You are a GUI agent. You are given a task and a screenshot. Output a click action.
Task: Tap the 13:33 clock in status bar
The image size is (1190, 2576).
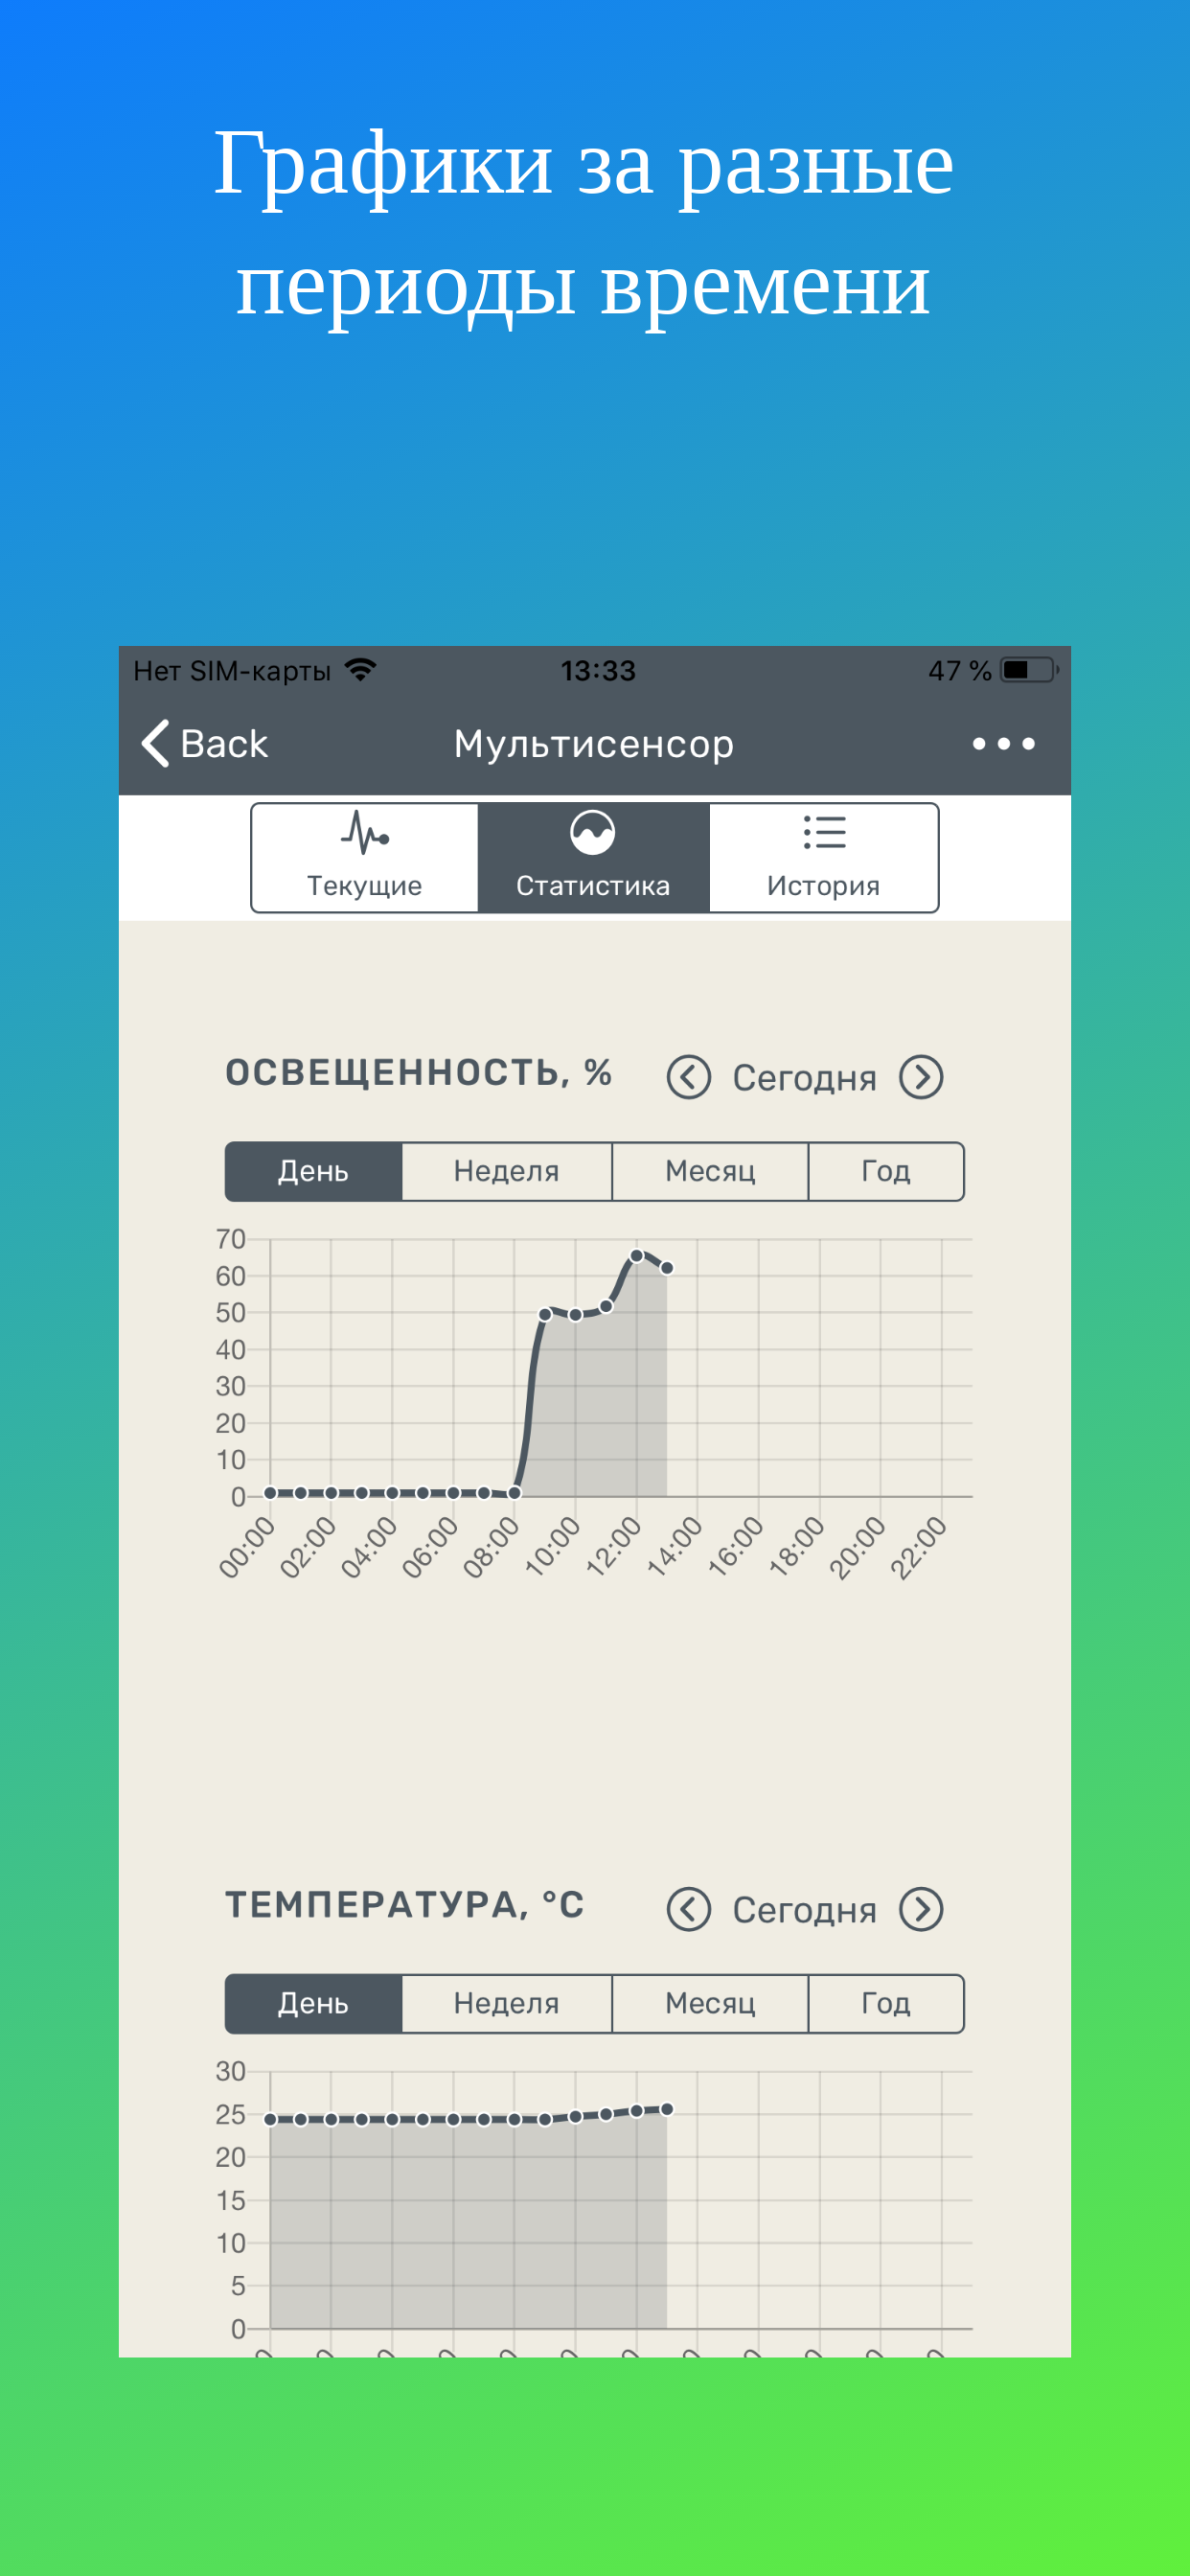click(x=598, y=670)
